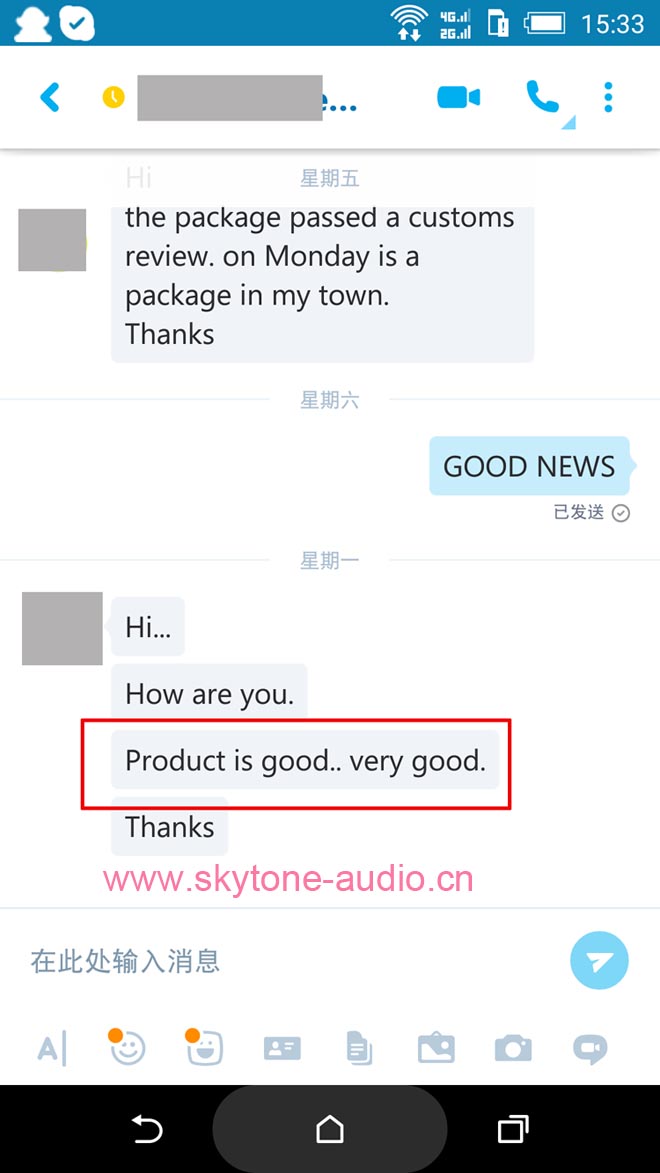Send the message with paper plane button

coord(599,961)
